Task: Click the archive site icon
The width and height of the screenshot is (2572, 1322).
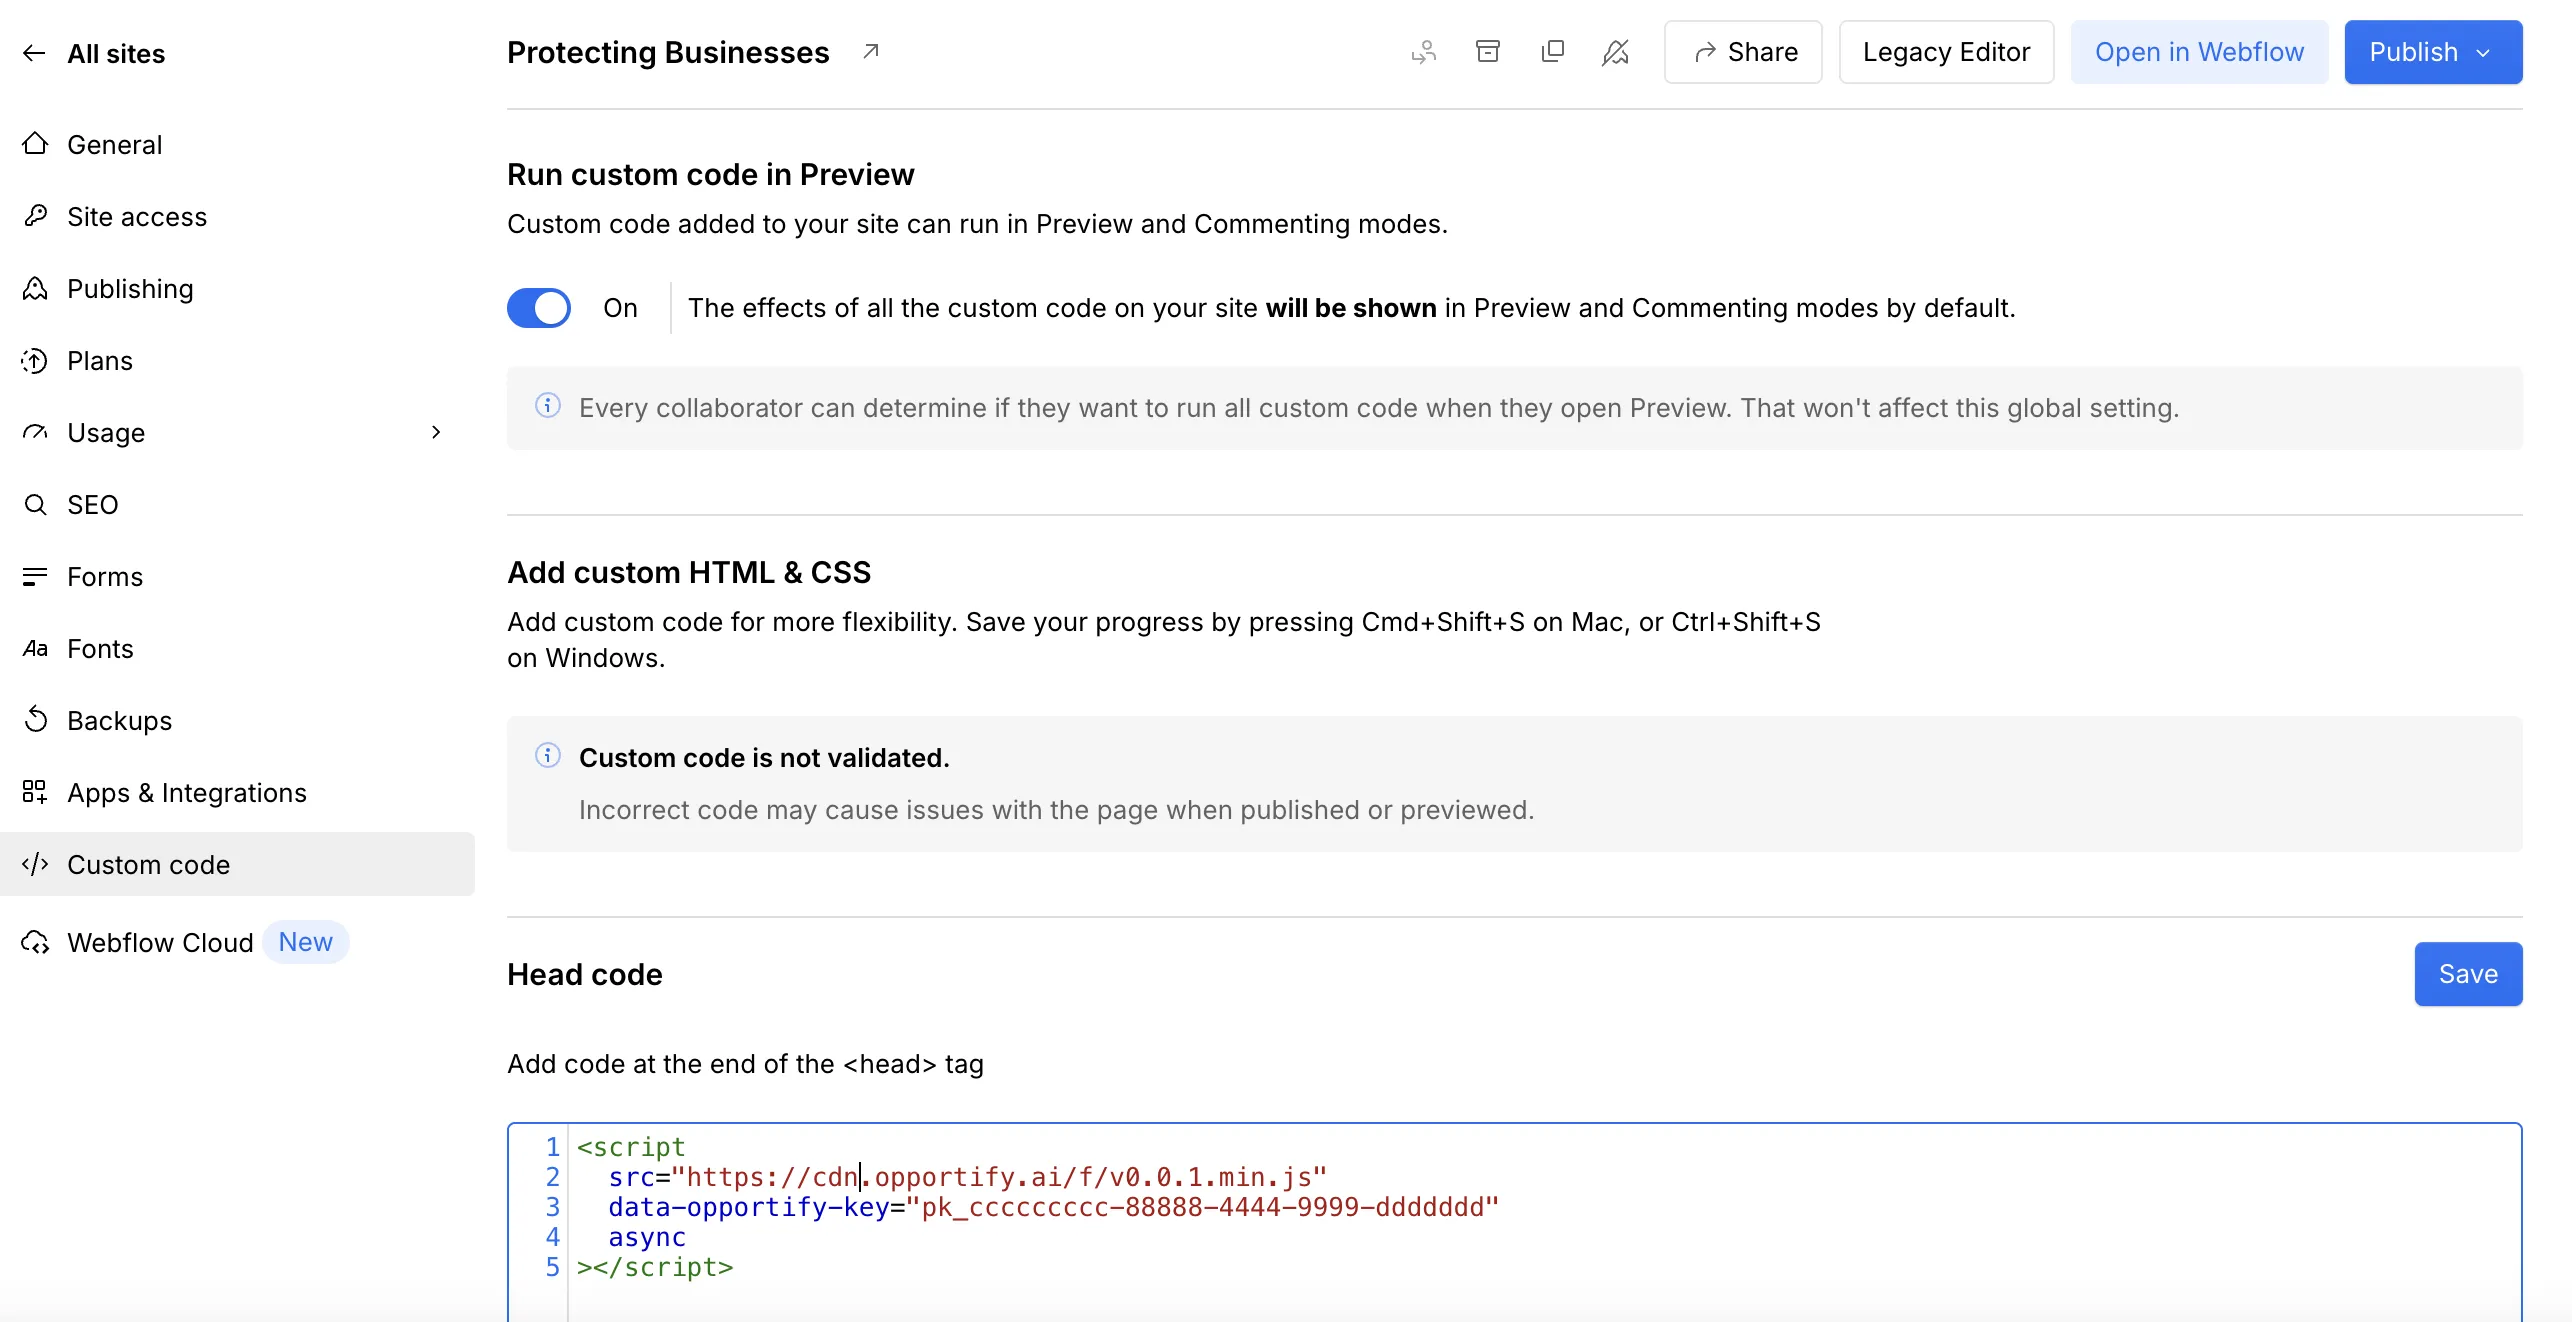Action: (1487, 51)
